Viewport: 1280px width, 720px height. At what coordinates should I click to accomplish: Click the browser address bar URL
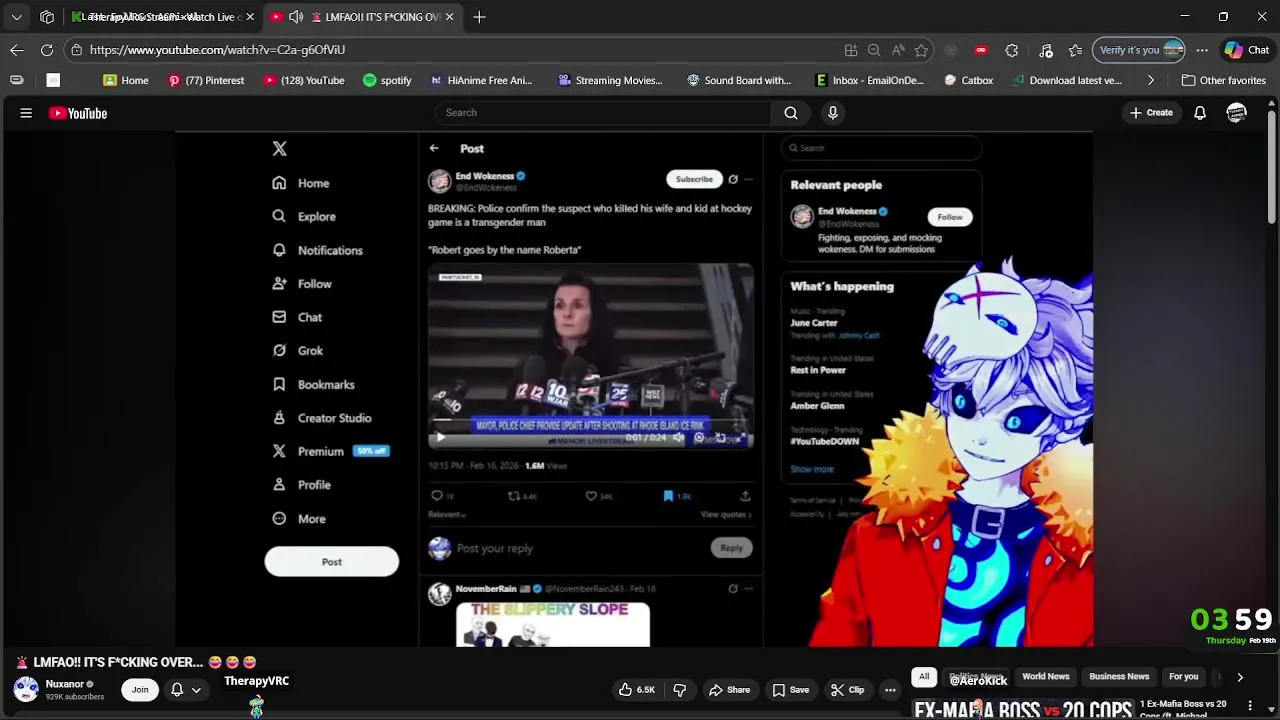point(217,50)
